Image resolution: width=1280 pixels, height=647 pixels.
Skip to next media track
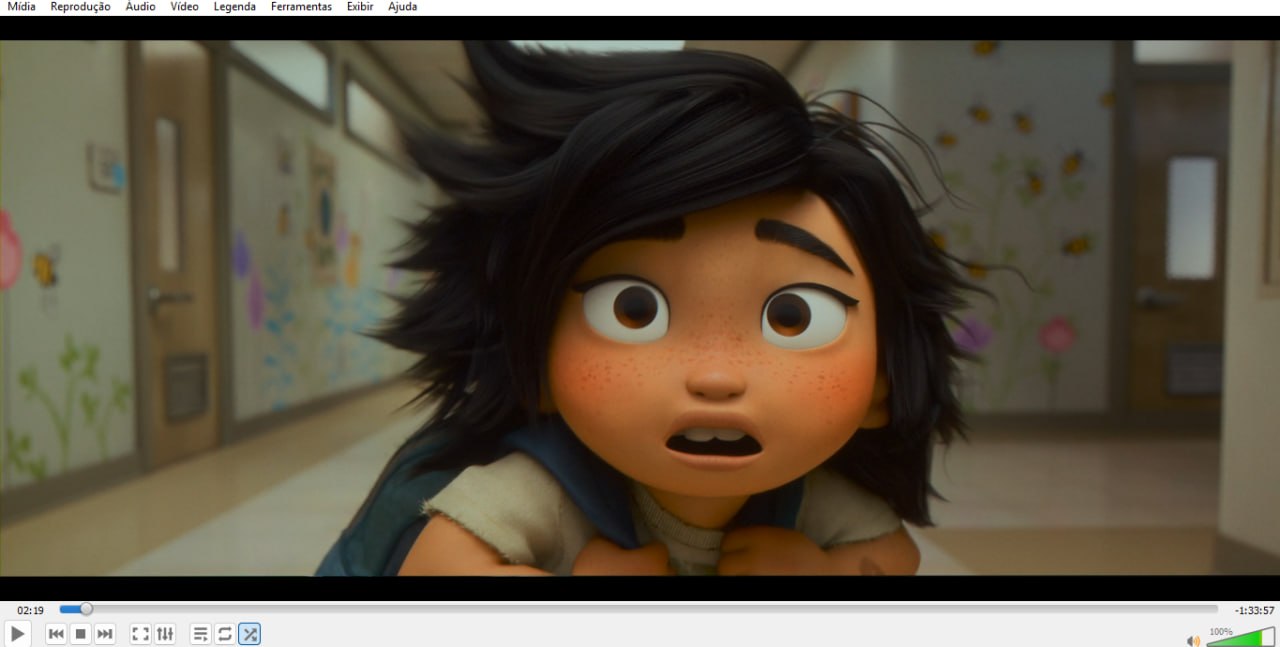105,634
